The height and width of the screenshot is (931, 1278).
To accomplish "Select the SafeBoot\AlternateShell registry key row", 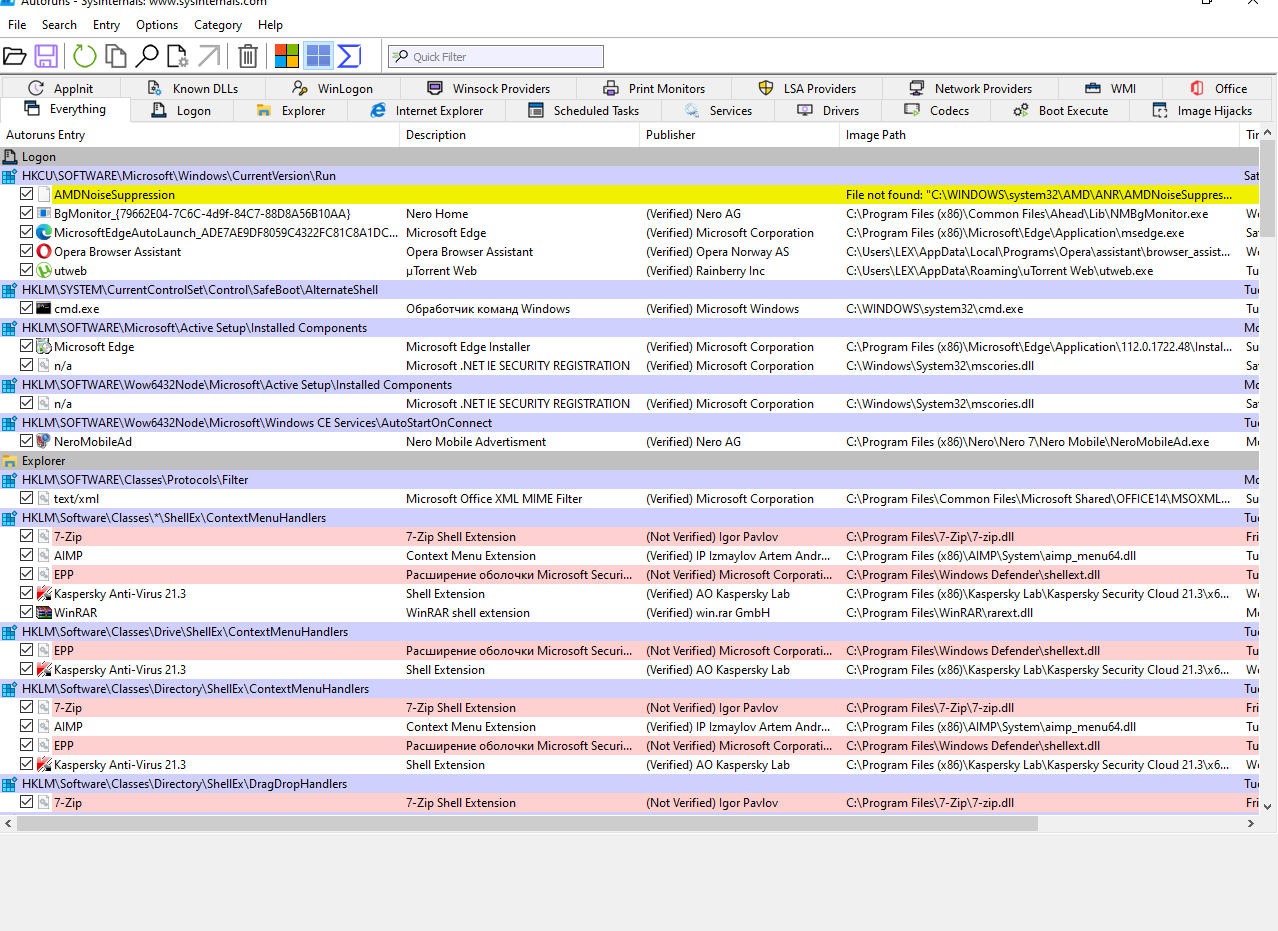I will pyautogui.click(x=630, y=290).
